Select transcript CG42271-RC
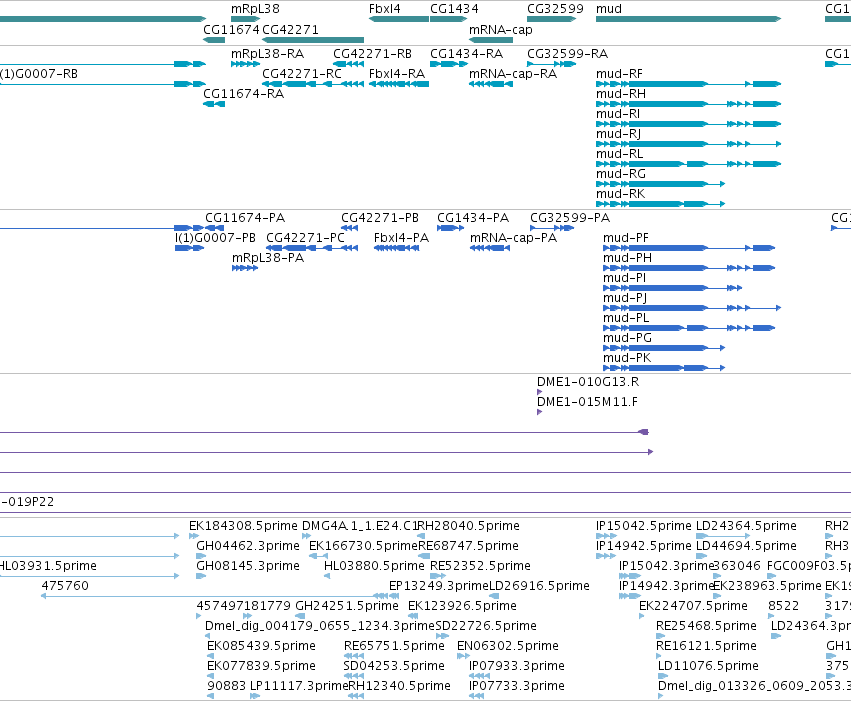This screenshot has height=701, width=851. tap(301, 74)
